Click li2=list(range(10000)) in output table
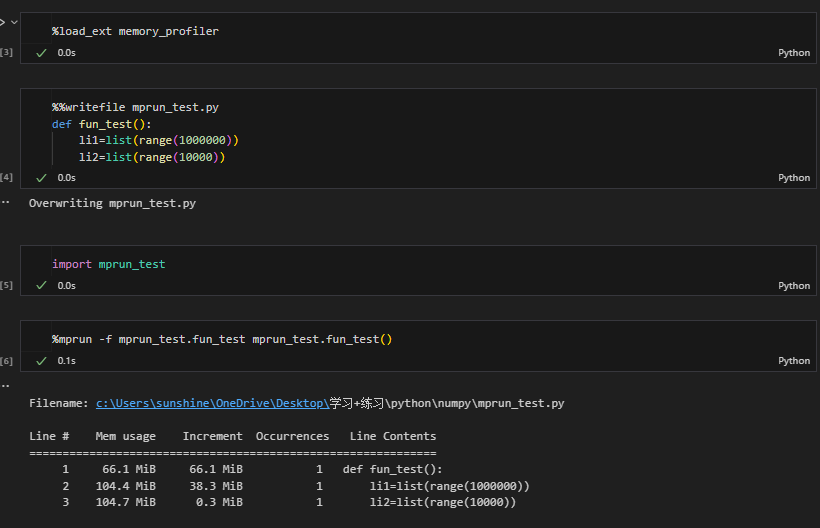The height and width of the screenshot is (528, 820). pos(443,502)
